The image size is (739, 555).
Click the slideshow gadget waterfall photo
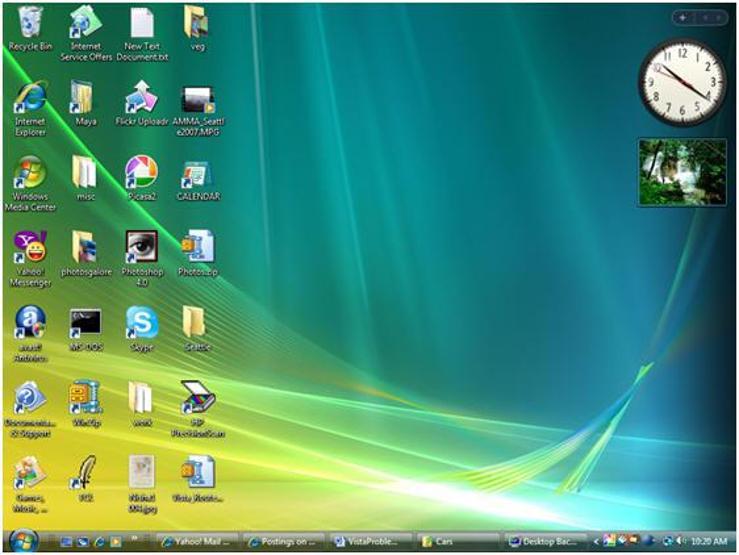(x=682, y=172)
